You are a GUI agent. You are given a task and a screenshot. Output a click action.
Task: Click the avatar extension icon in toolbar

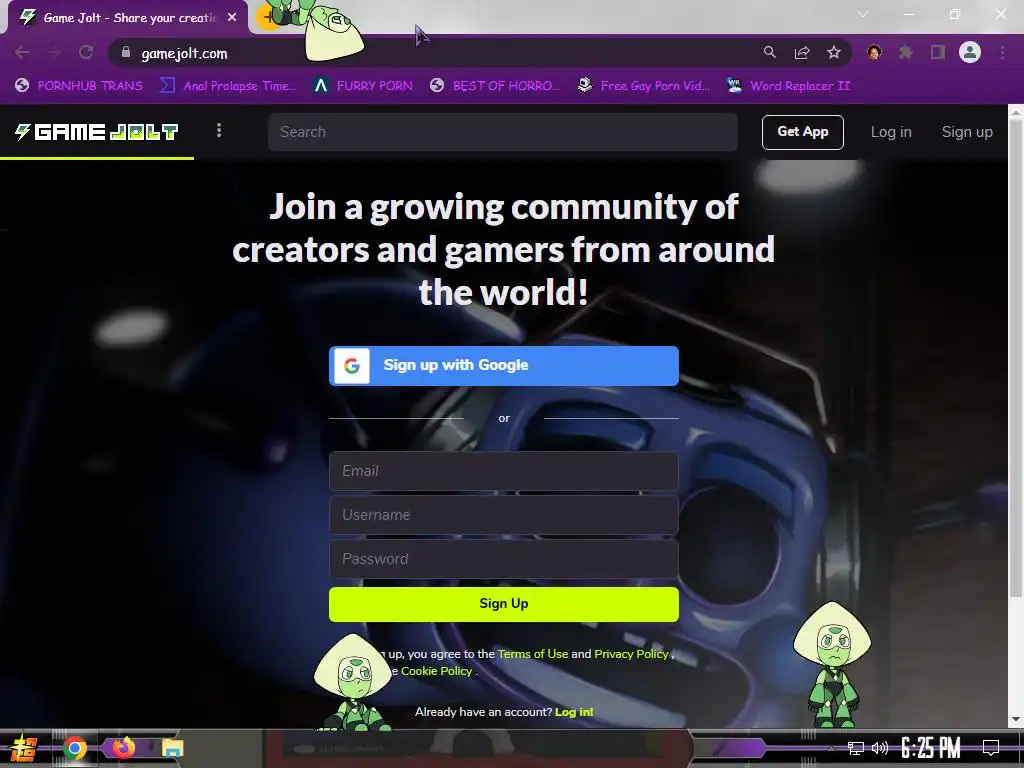coord(874,52)
